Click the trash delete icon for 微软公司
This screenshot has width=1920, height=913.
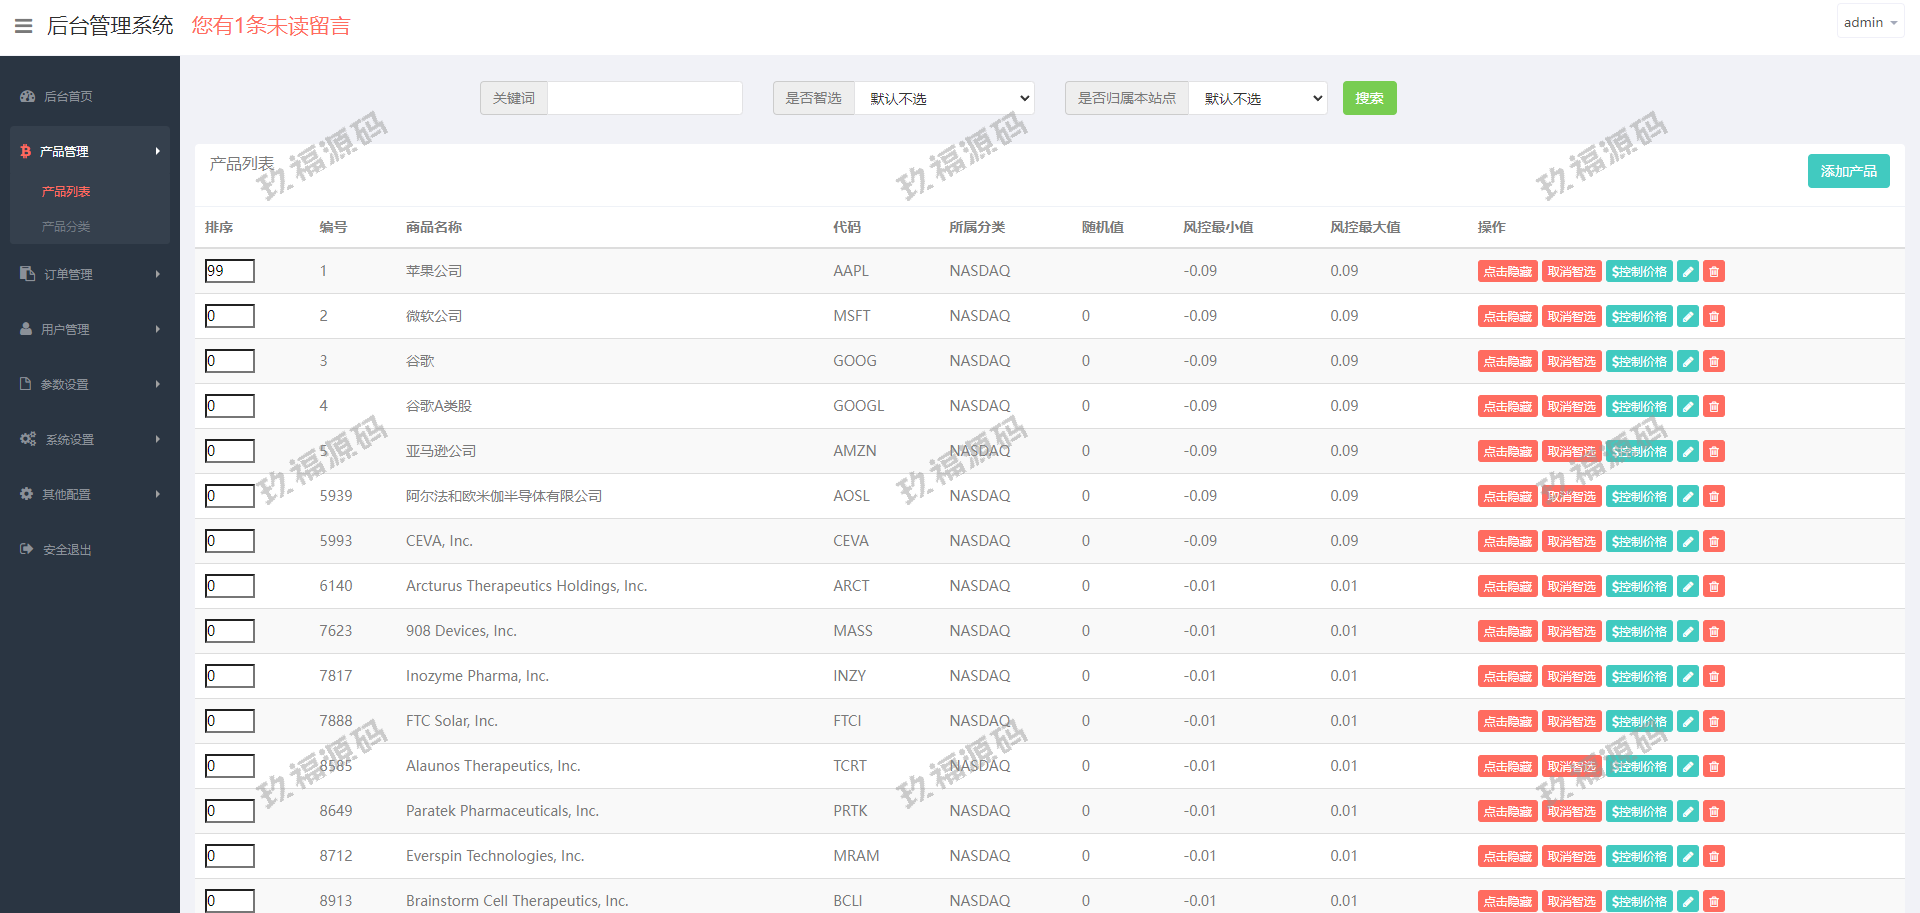pyautogui.click(x=1713, y=317)
